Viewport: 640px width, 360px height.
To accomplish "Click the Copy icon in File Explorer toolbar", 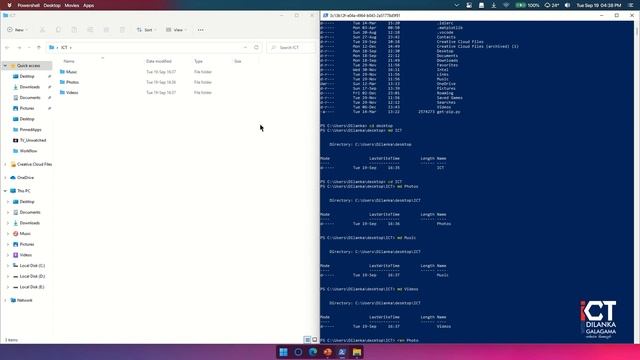I will (x=58, y=30).
